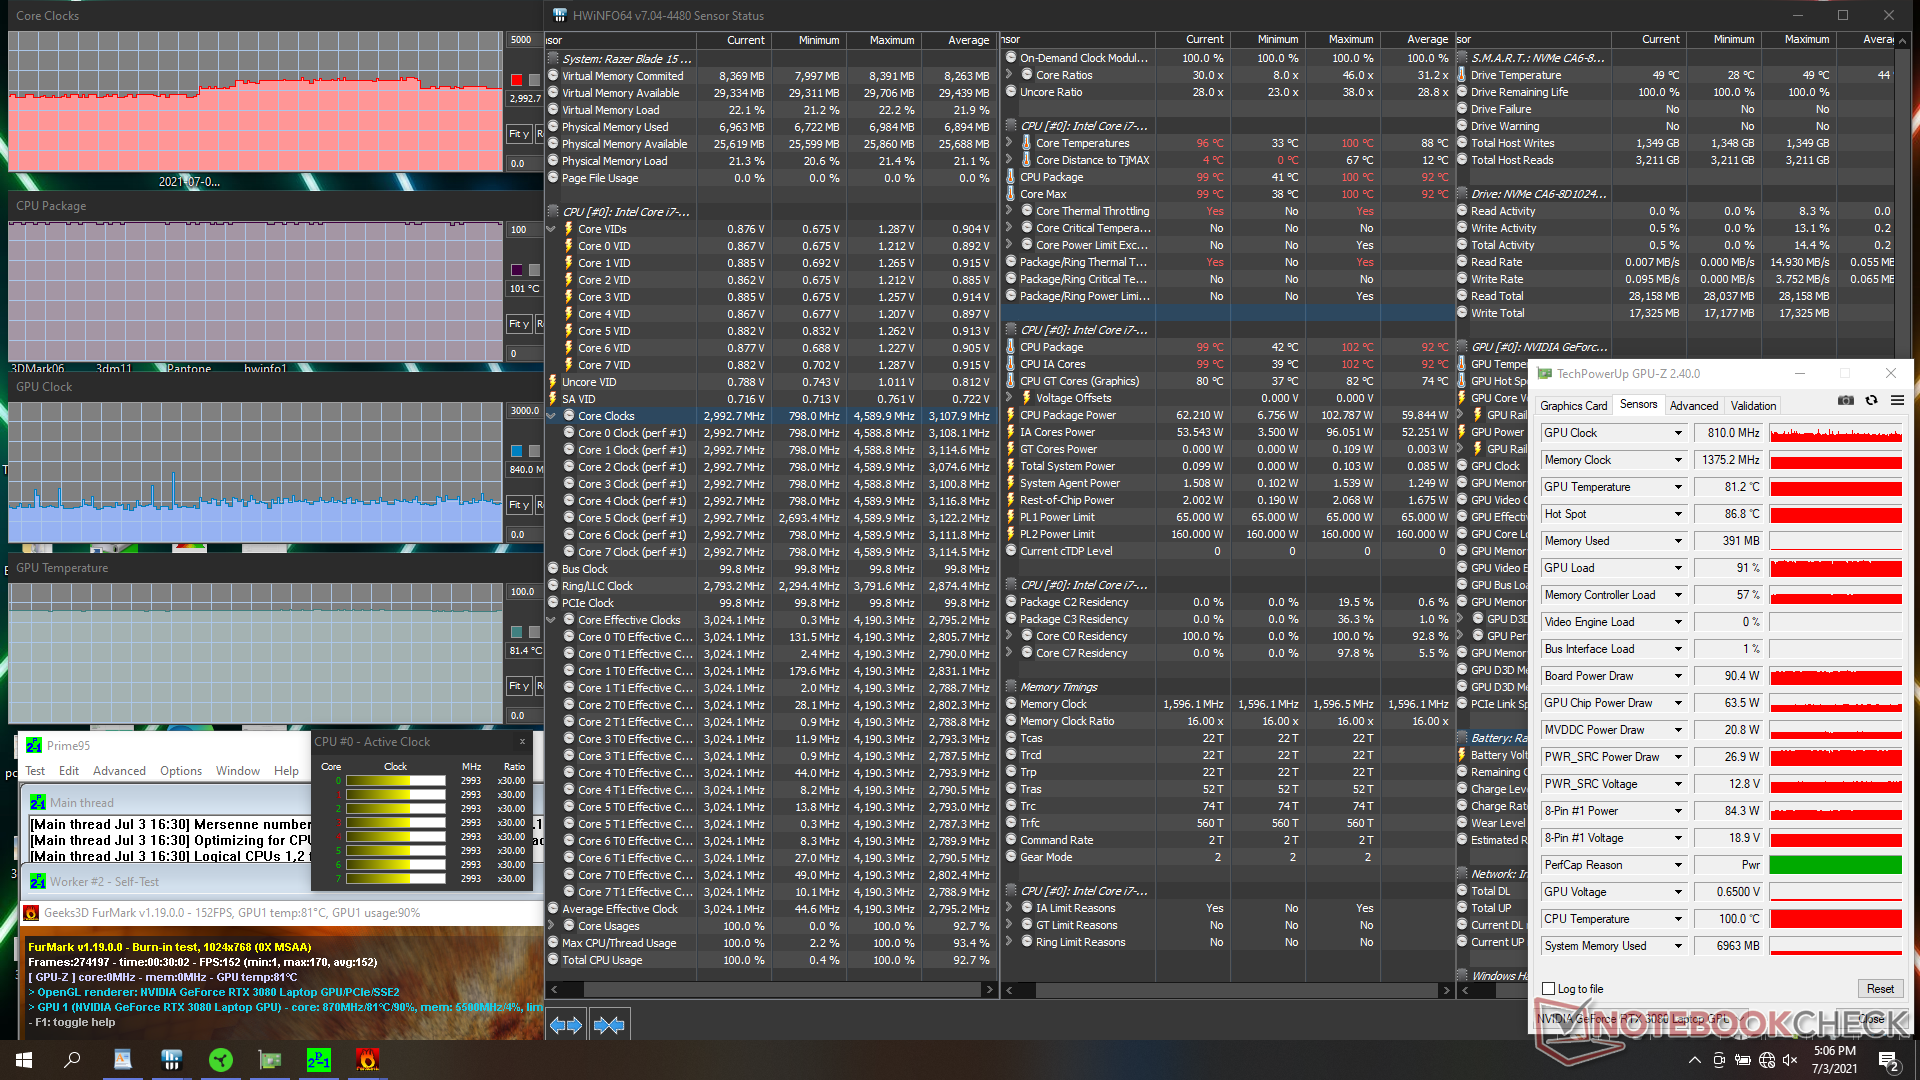Click the GPU-Z refresh icon
Viewport: 1920px width, 1080px height.
[1871, 401]
